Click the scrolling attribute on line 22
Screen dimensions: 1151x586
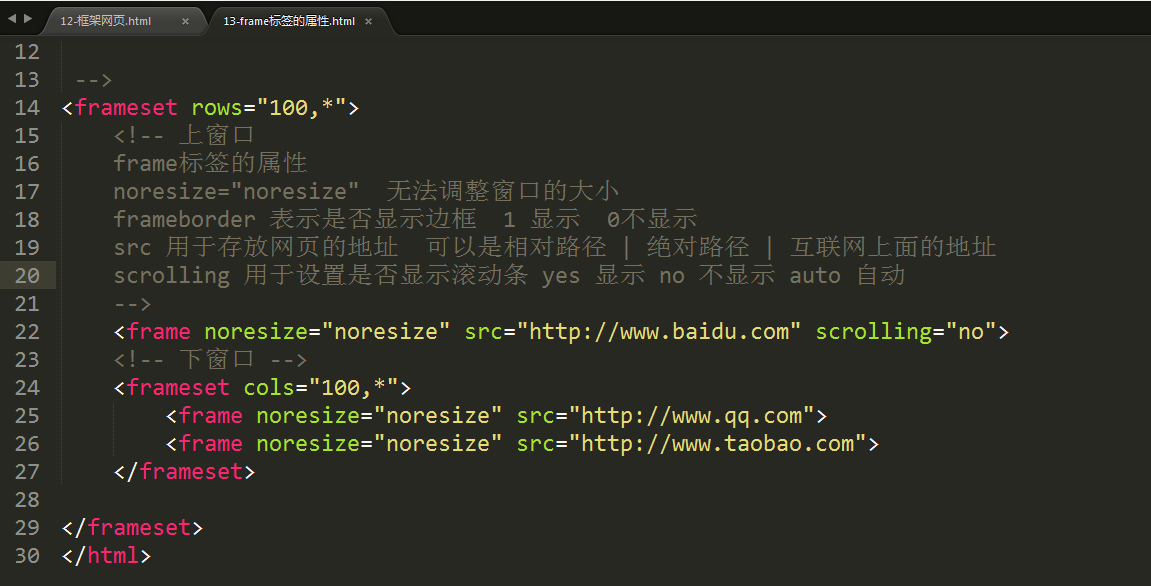874,332
